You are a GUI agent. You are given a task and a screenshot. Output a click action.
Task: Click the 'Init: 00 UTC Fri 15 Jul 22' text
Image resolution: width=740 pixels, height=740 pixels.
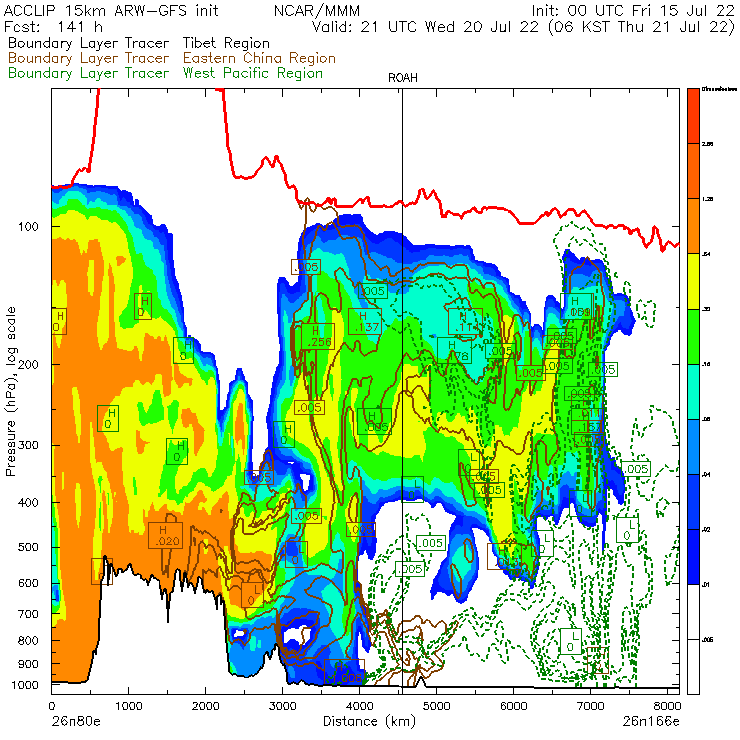pos(633,10)
